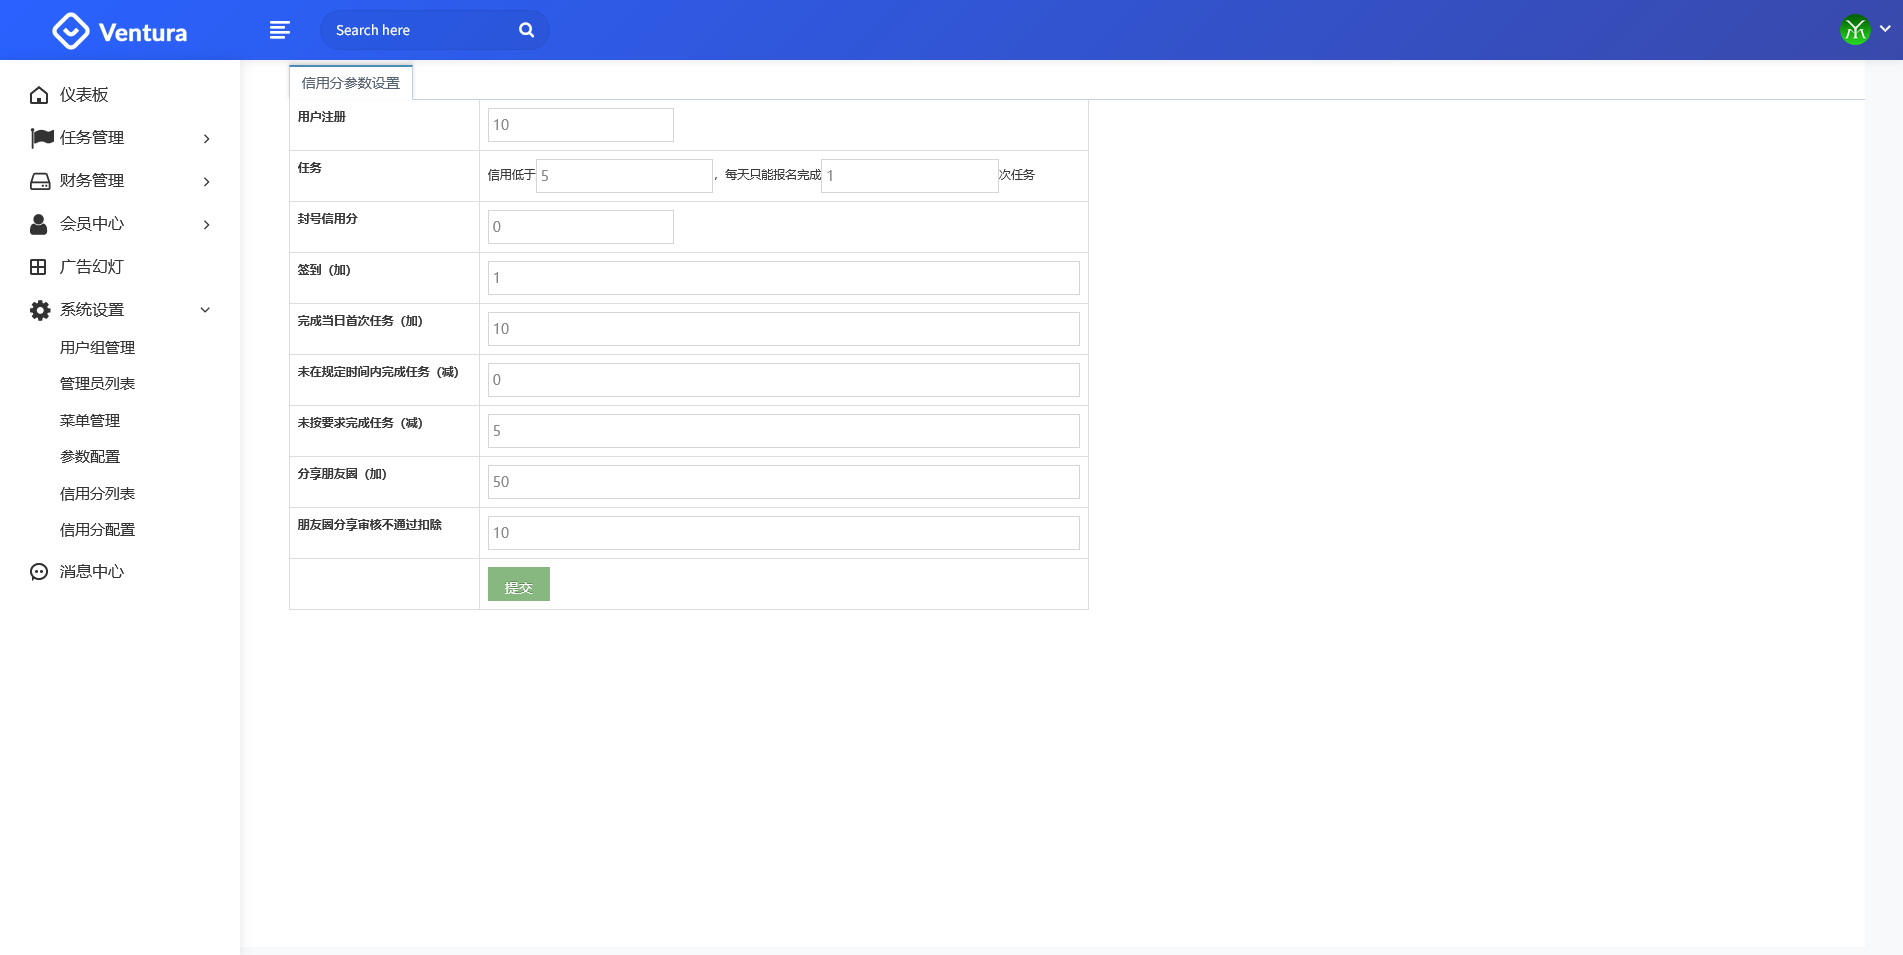Screen dimensions: 1903x955
Task: Click the 消息中心 chat bubble icon
Action: pos(39,572)
